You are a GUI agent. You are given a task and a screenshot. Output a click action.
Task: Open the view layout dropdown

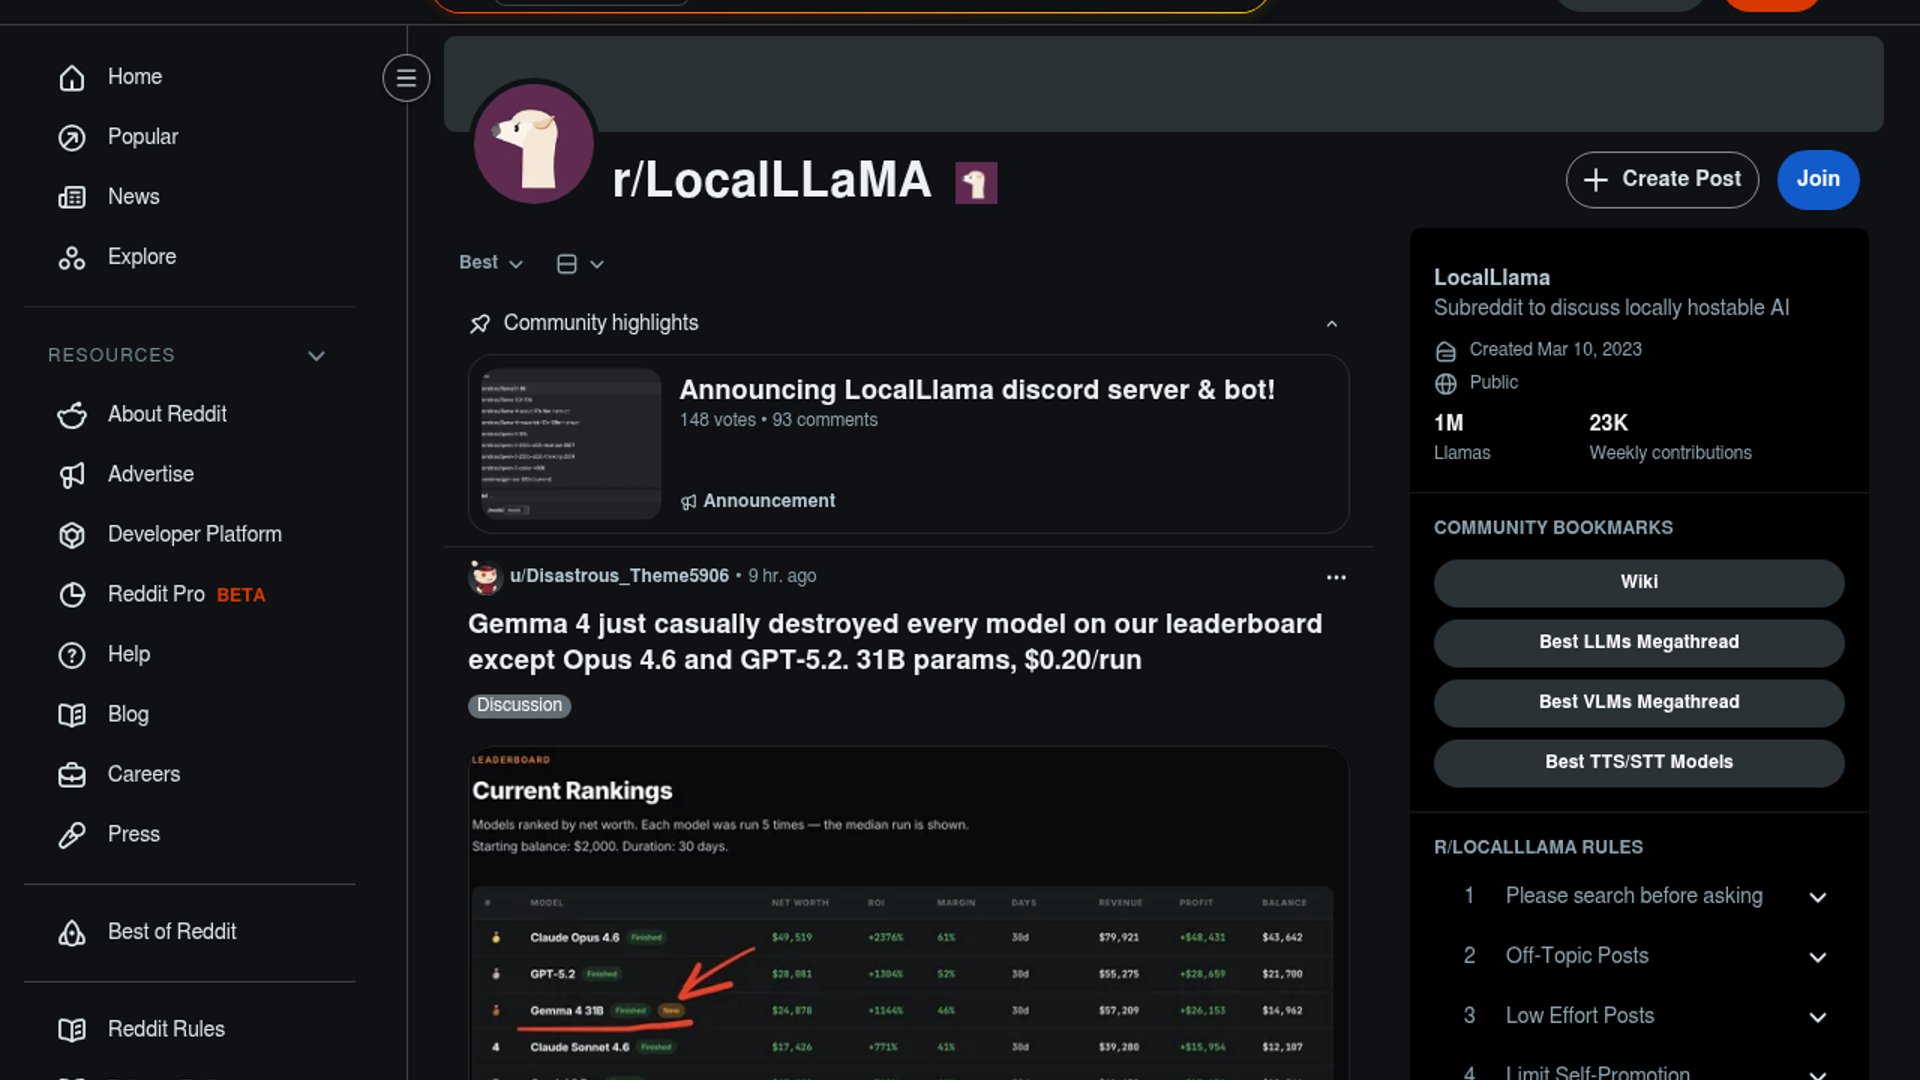point(580,264)
